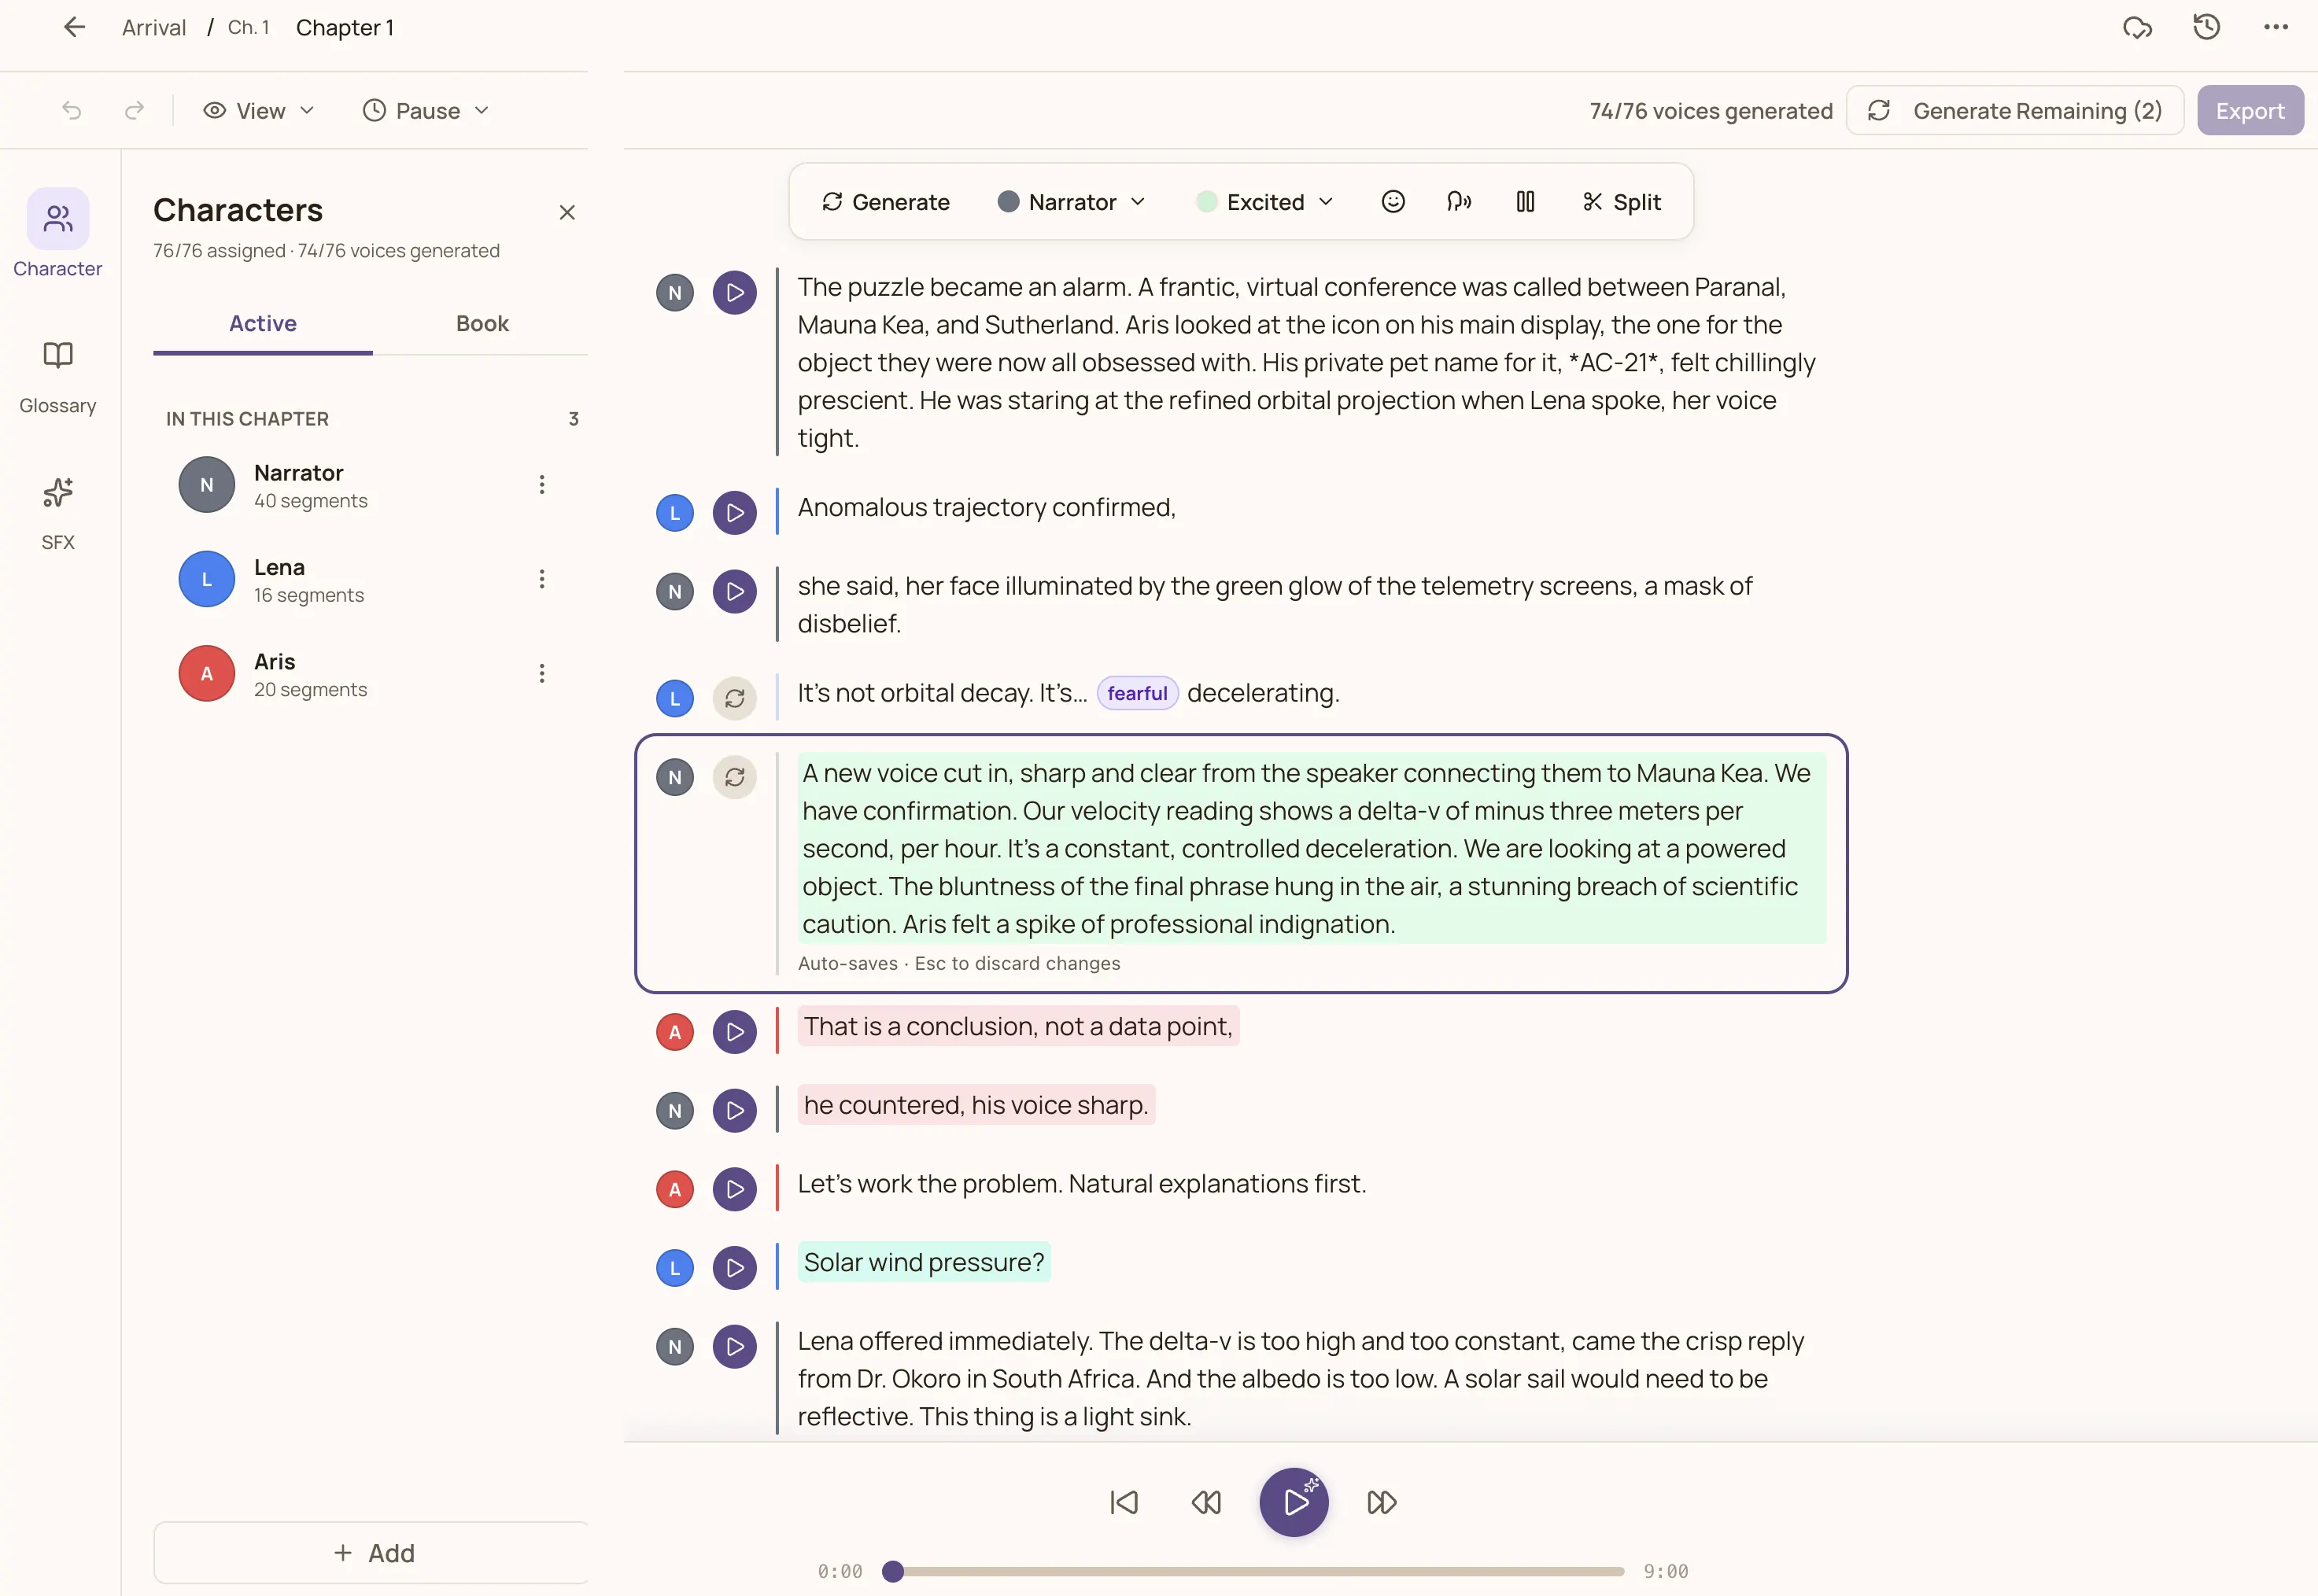
Task: Click the main play button at bottom
Action: [x=1294, y=1502]
